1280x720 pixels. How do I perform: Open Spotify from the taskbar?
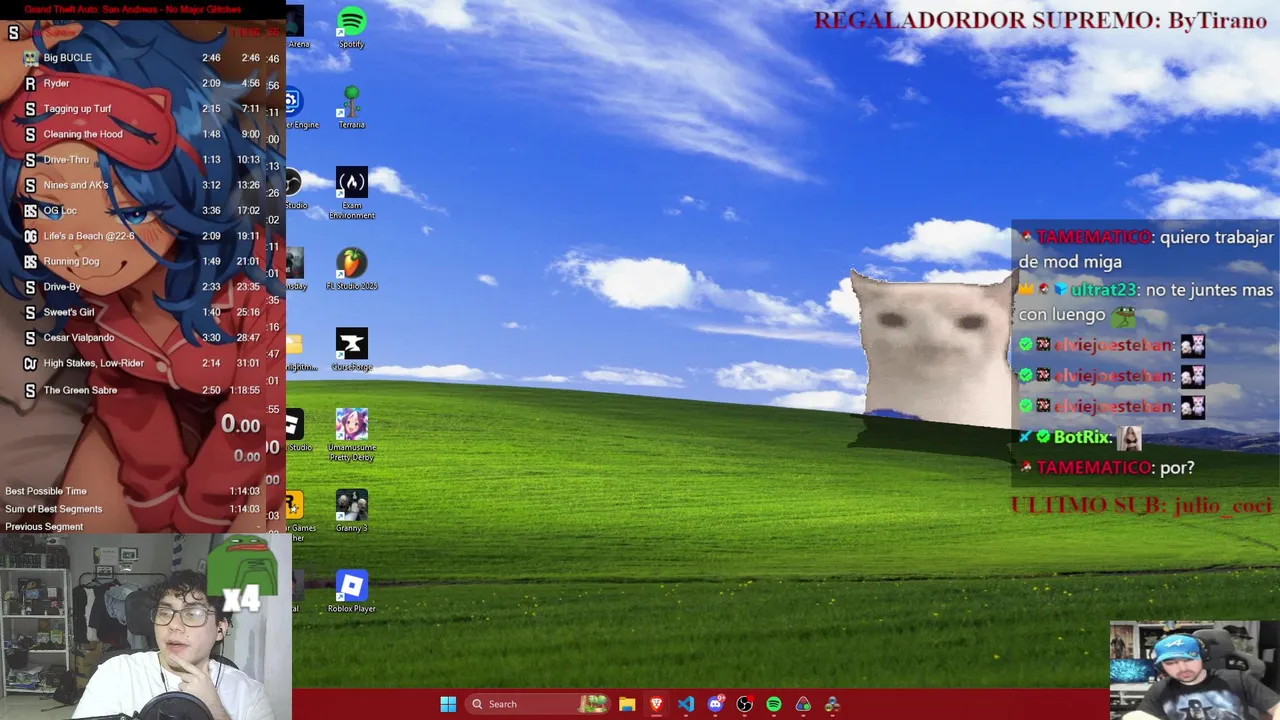[774, 704]
